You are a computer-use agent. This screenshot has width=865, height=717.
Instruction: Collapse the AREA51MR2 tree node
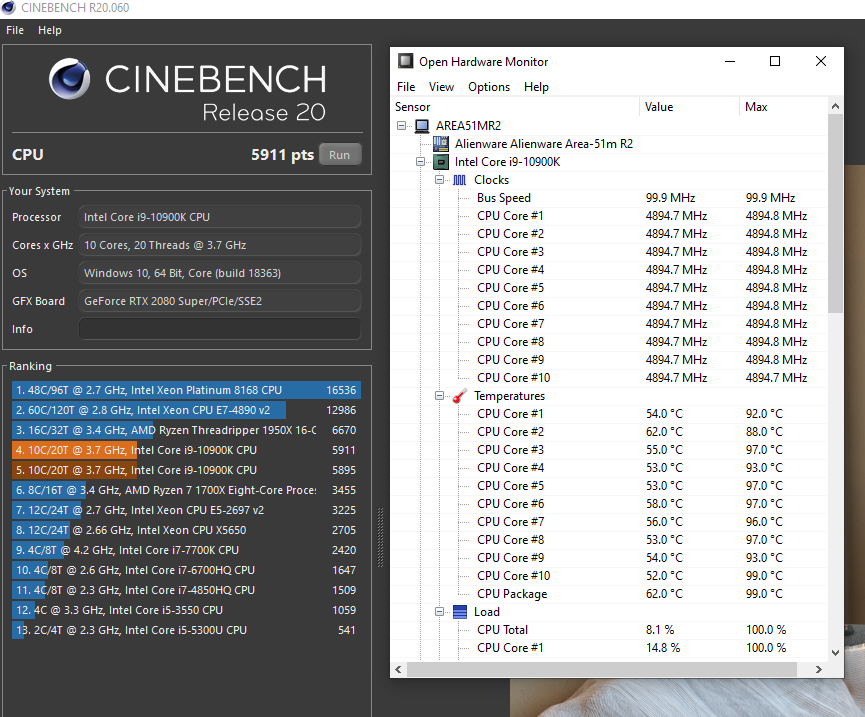tap(402, 126)
